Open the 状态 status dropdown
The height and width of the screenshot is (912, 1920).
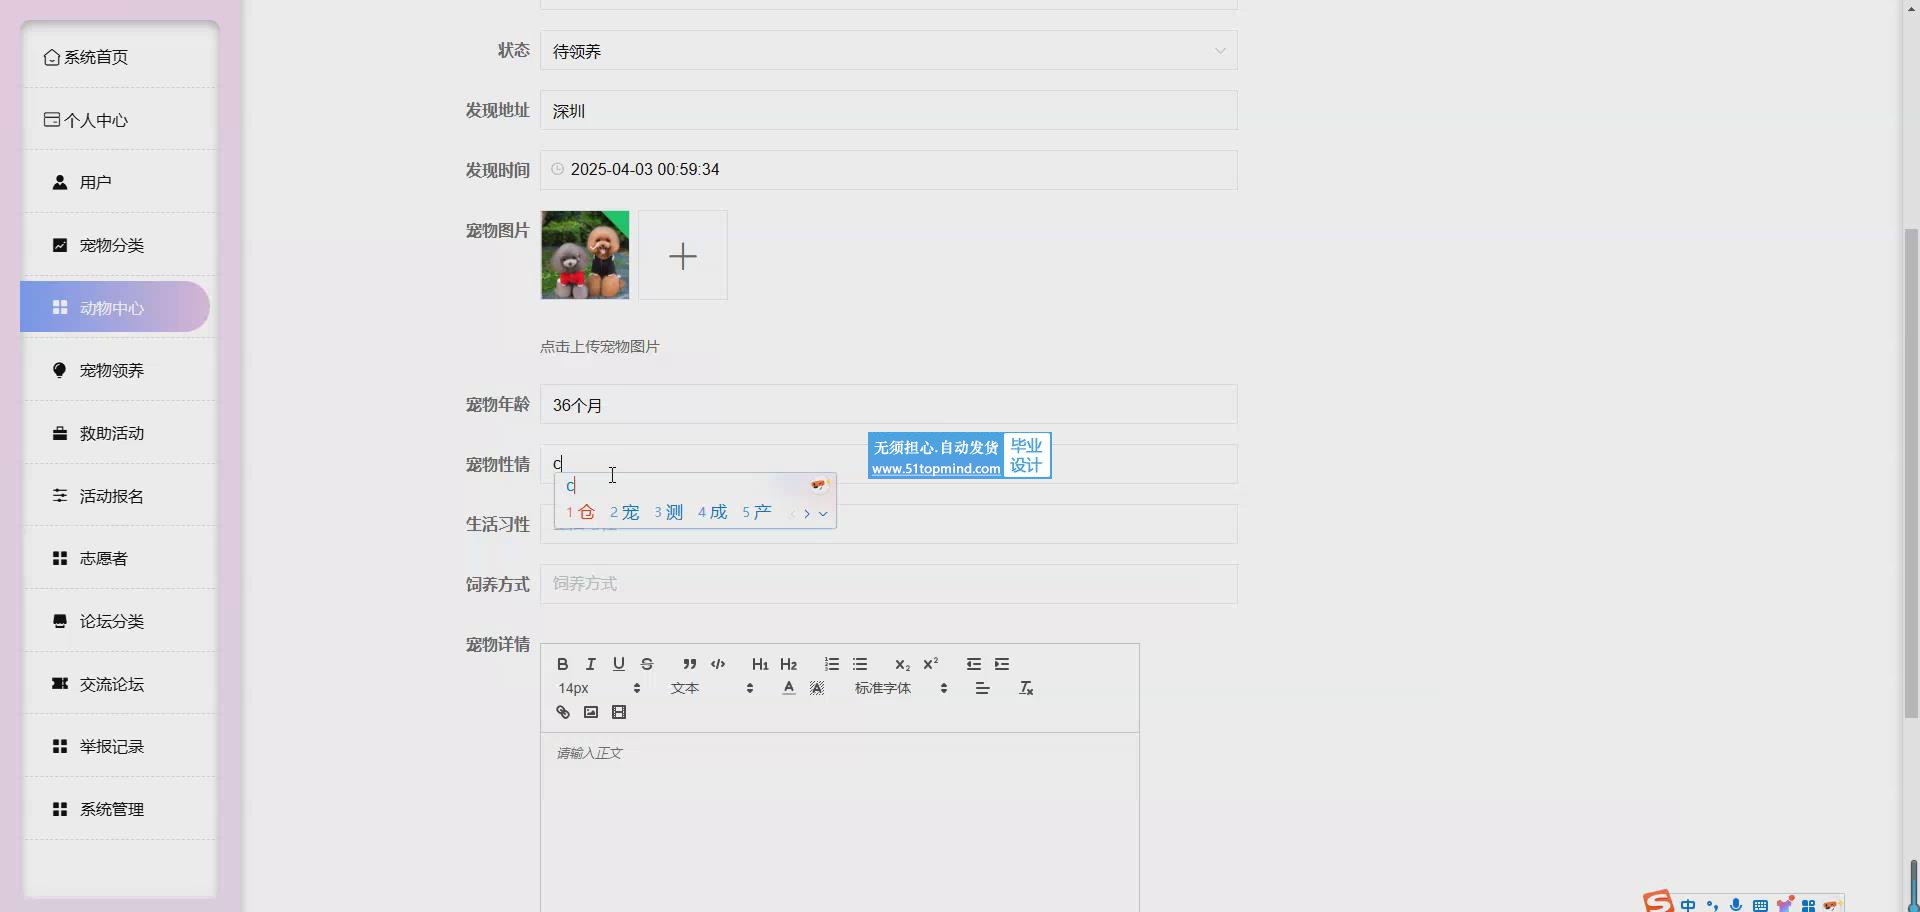888,51
